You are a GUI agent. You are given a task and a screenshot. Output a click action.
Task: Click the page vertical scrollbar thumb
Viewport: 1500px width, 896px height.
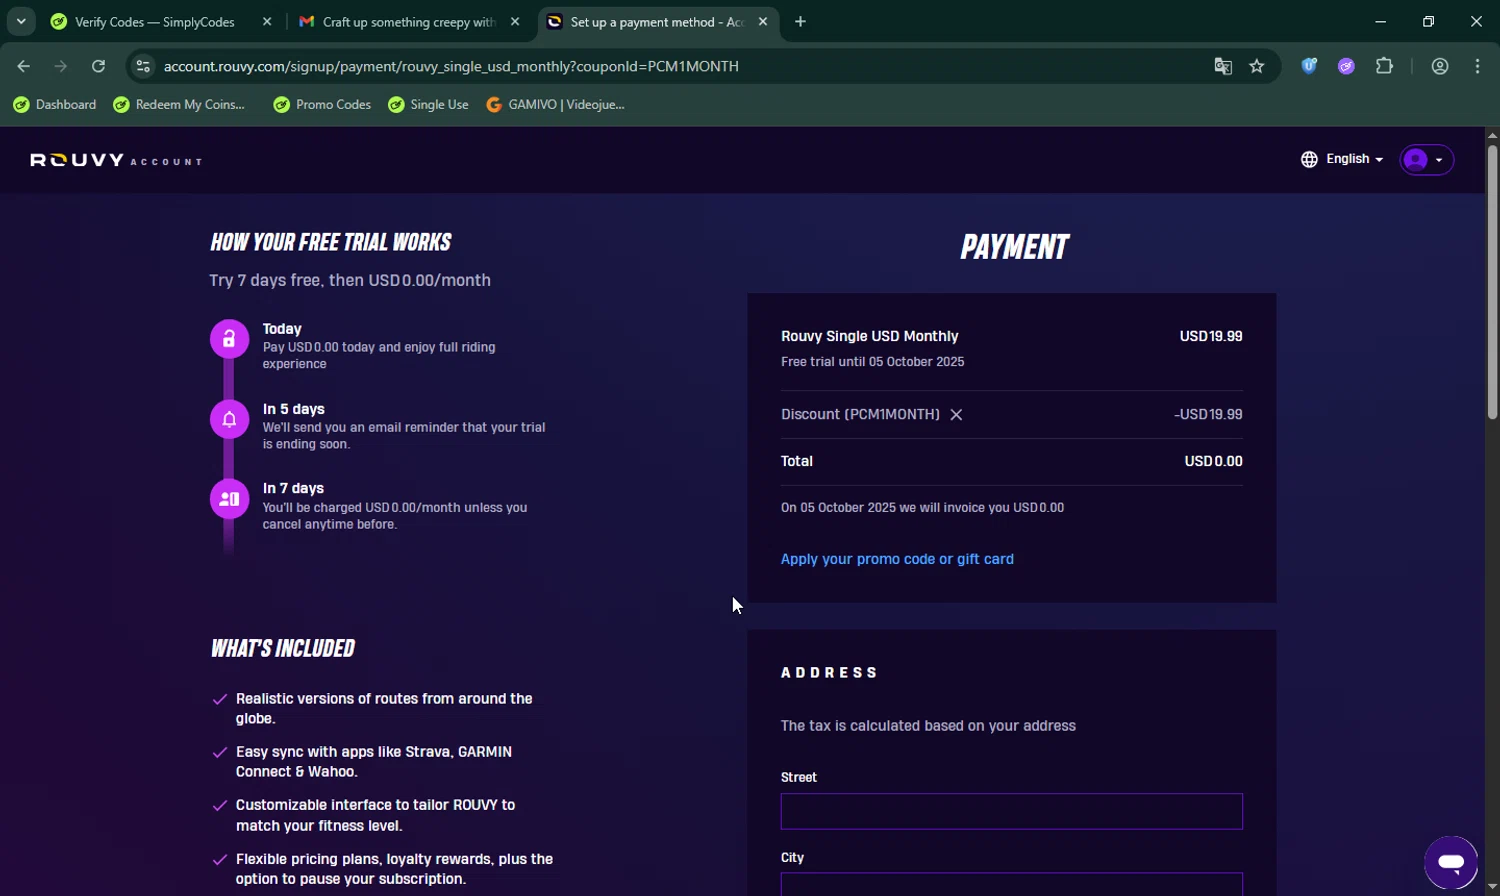pyautogui.click(x=1492, y=282)
